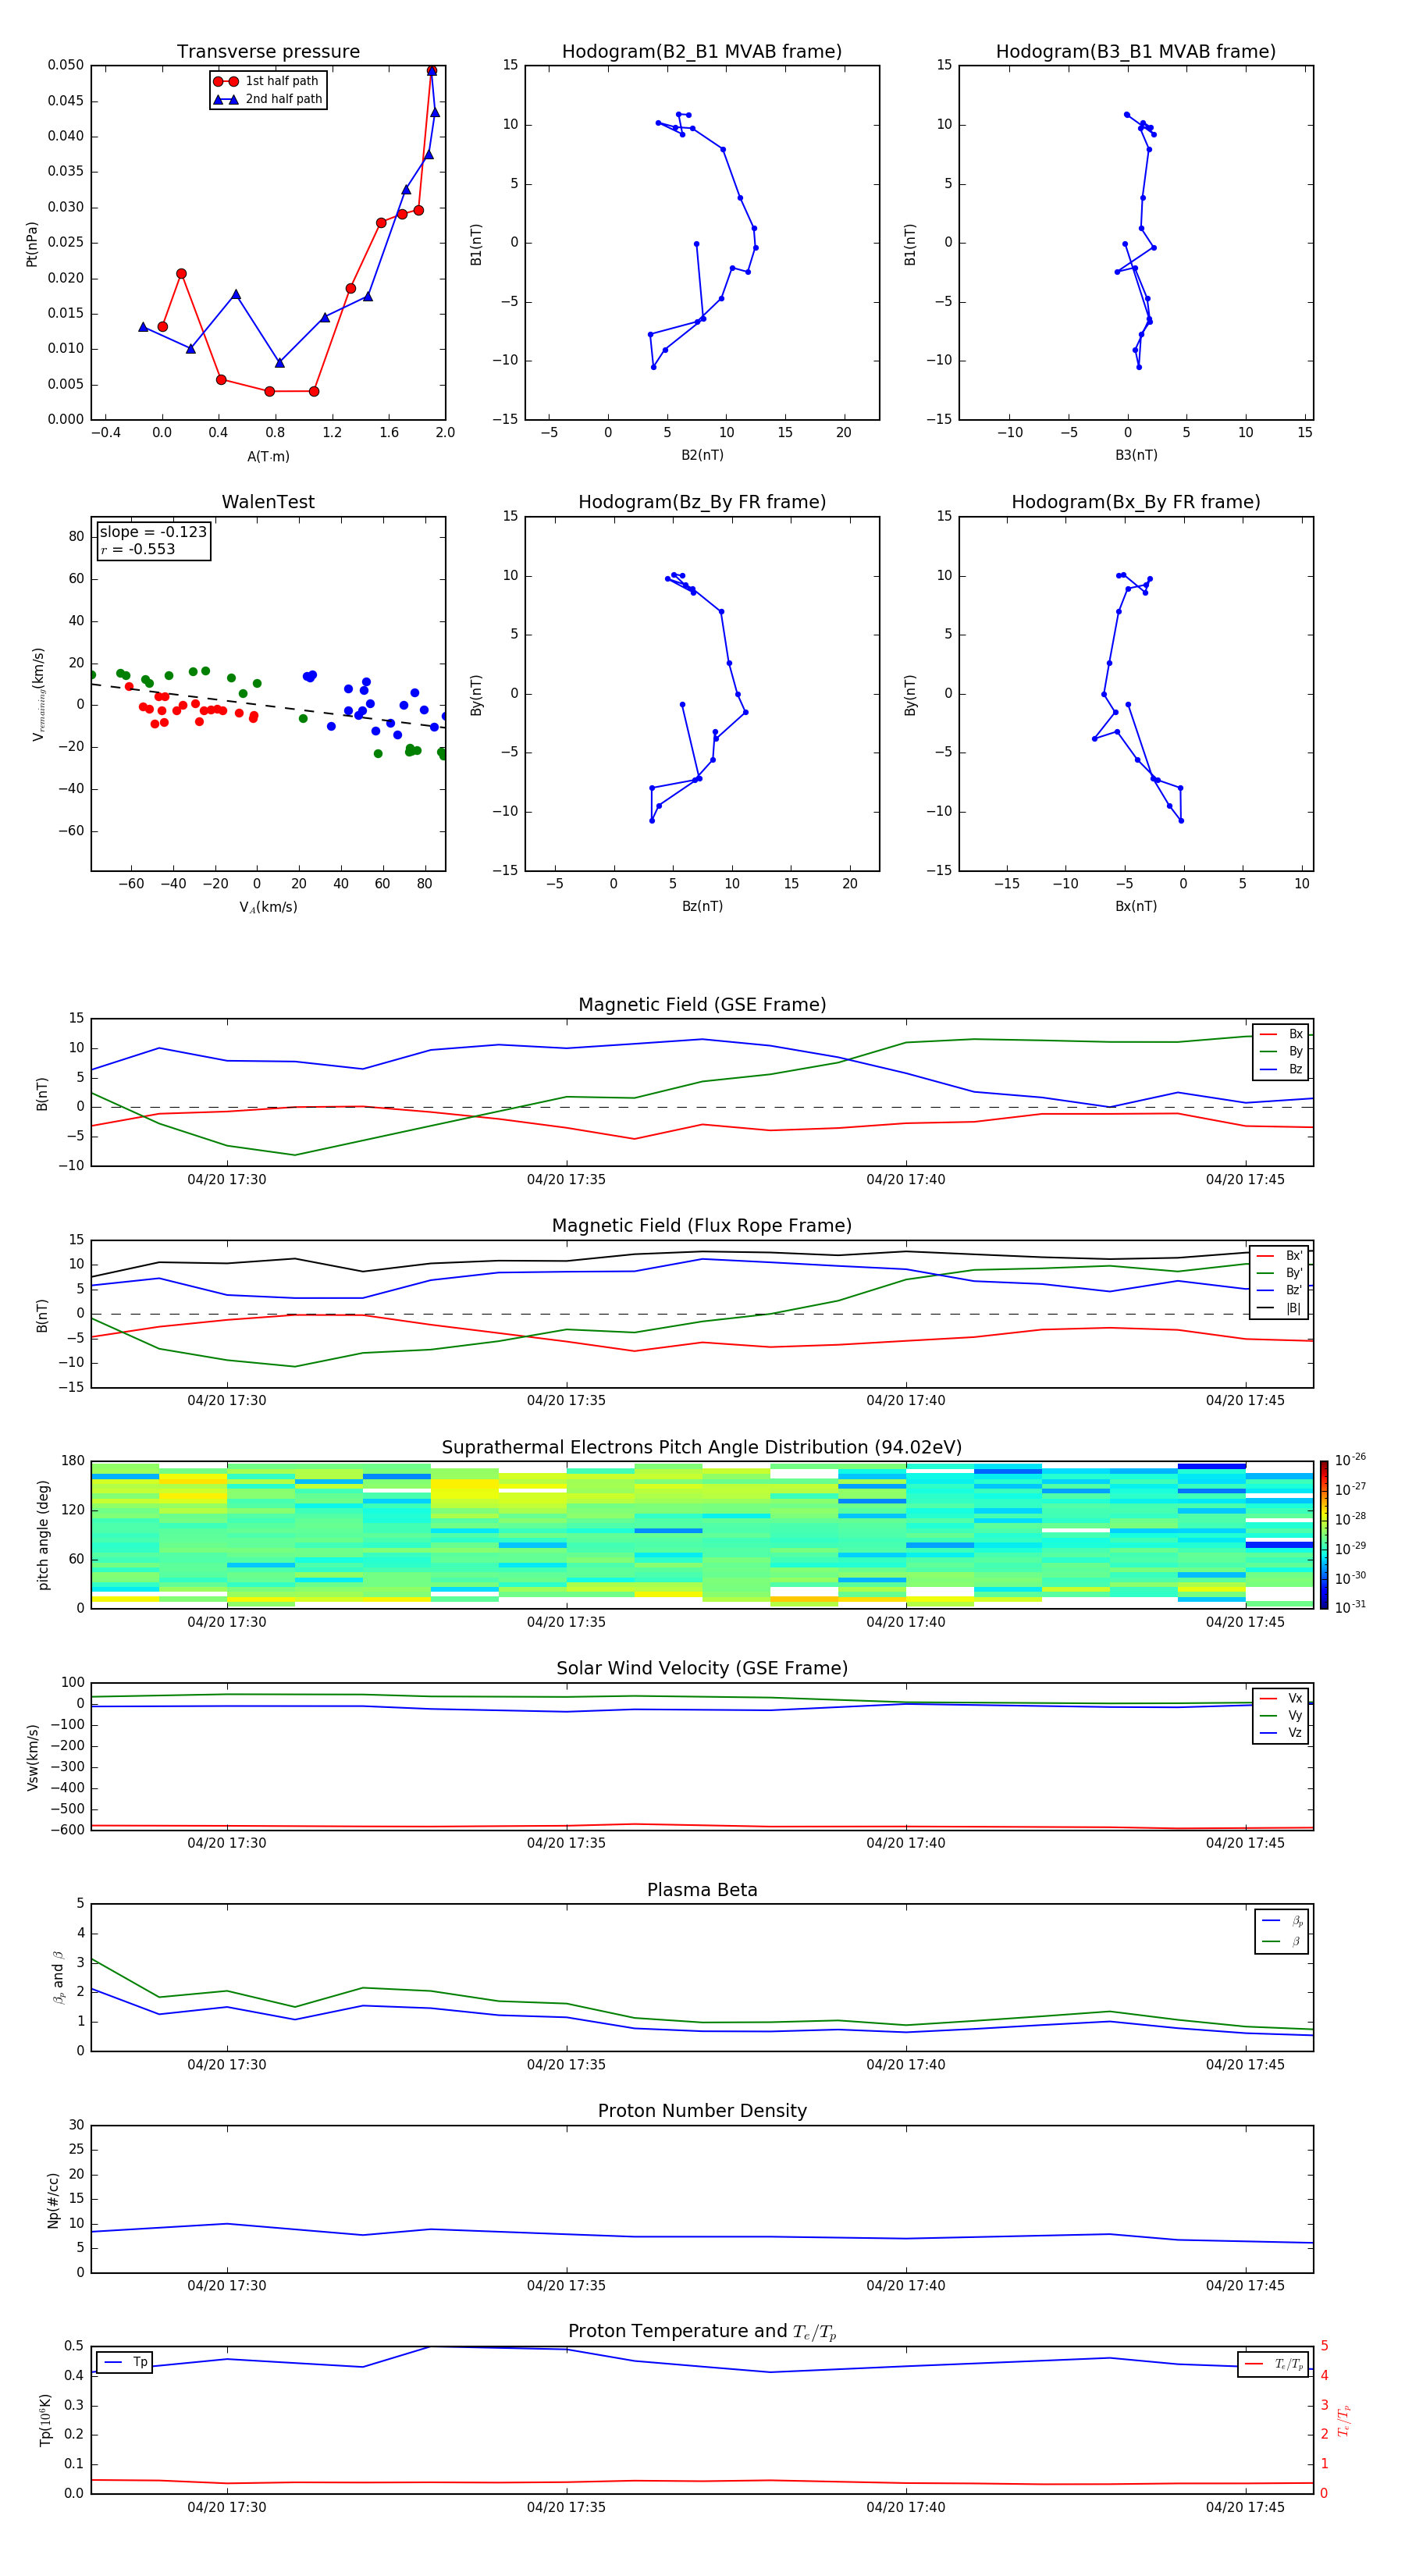Click the 'Magnetic Field (GSE Frame)' title
The image size is (1405, 2576).
click(x=702, y=1005)
